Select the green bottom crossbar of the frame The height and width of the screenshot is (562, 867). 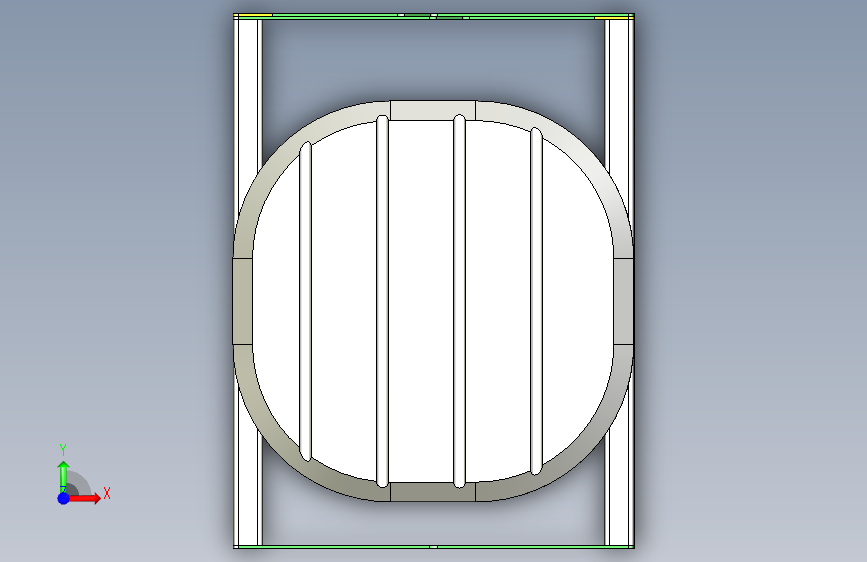coord(434,547)
